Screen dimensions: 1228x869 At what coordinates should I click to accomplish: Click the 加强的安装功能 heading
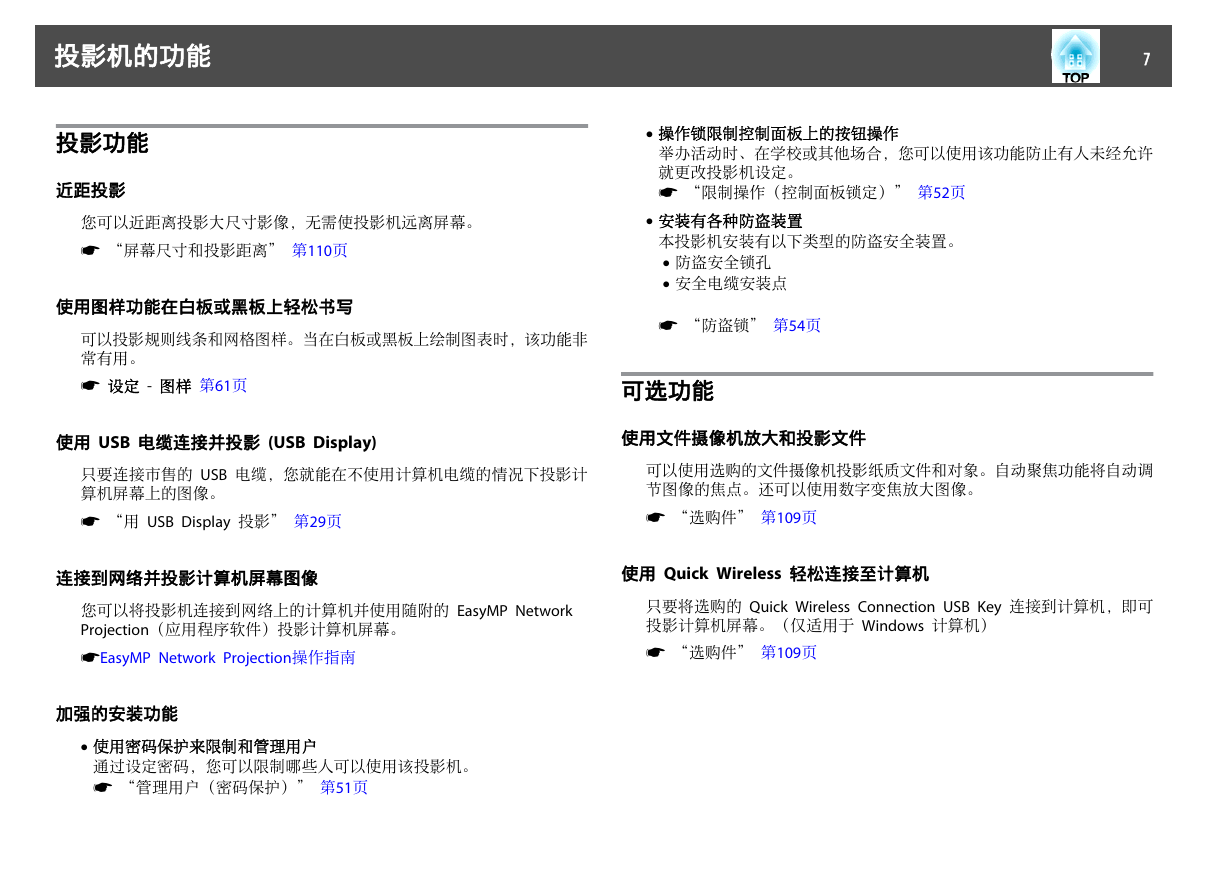coord(117,714)
